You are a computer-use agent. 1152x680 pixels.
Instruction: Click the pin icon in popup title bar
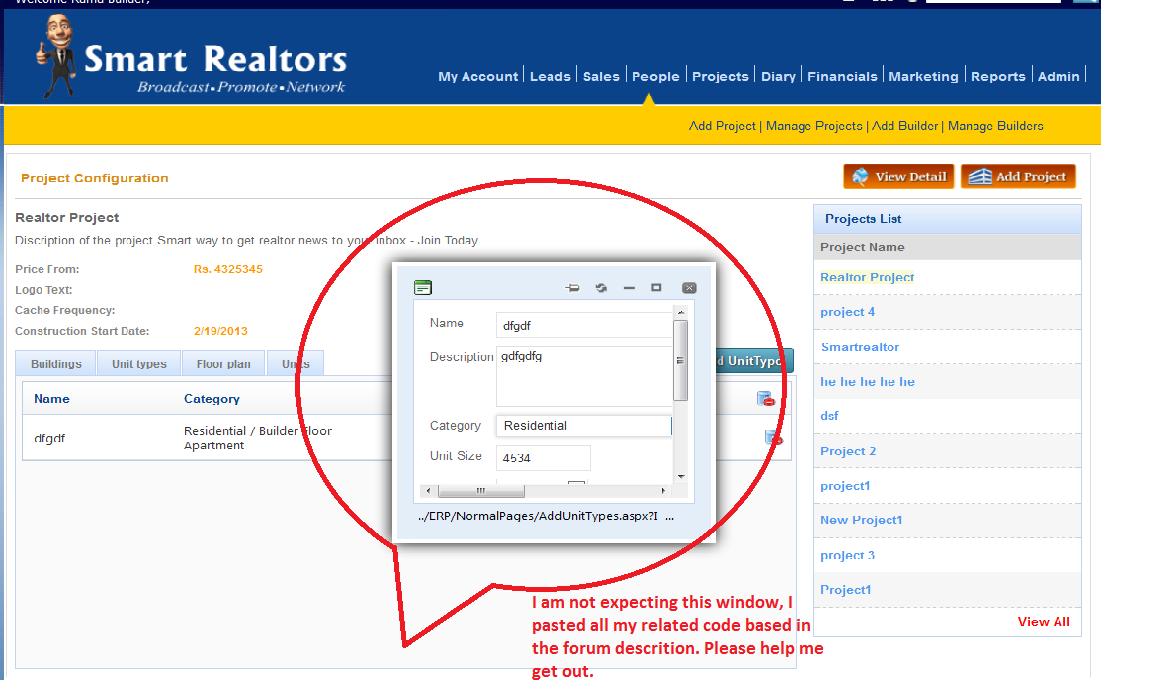click(x=572, y=288)
